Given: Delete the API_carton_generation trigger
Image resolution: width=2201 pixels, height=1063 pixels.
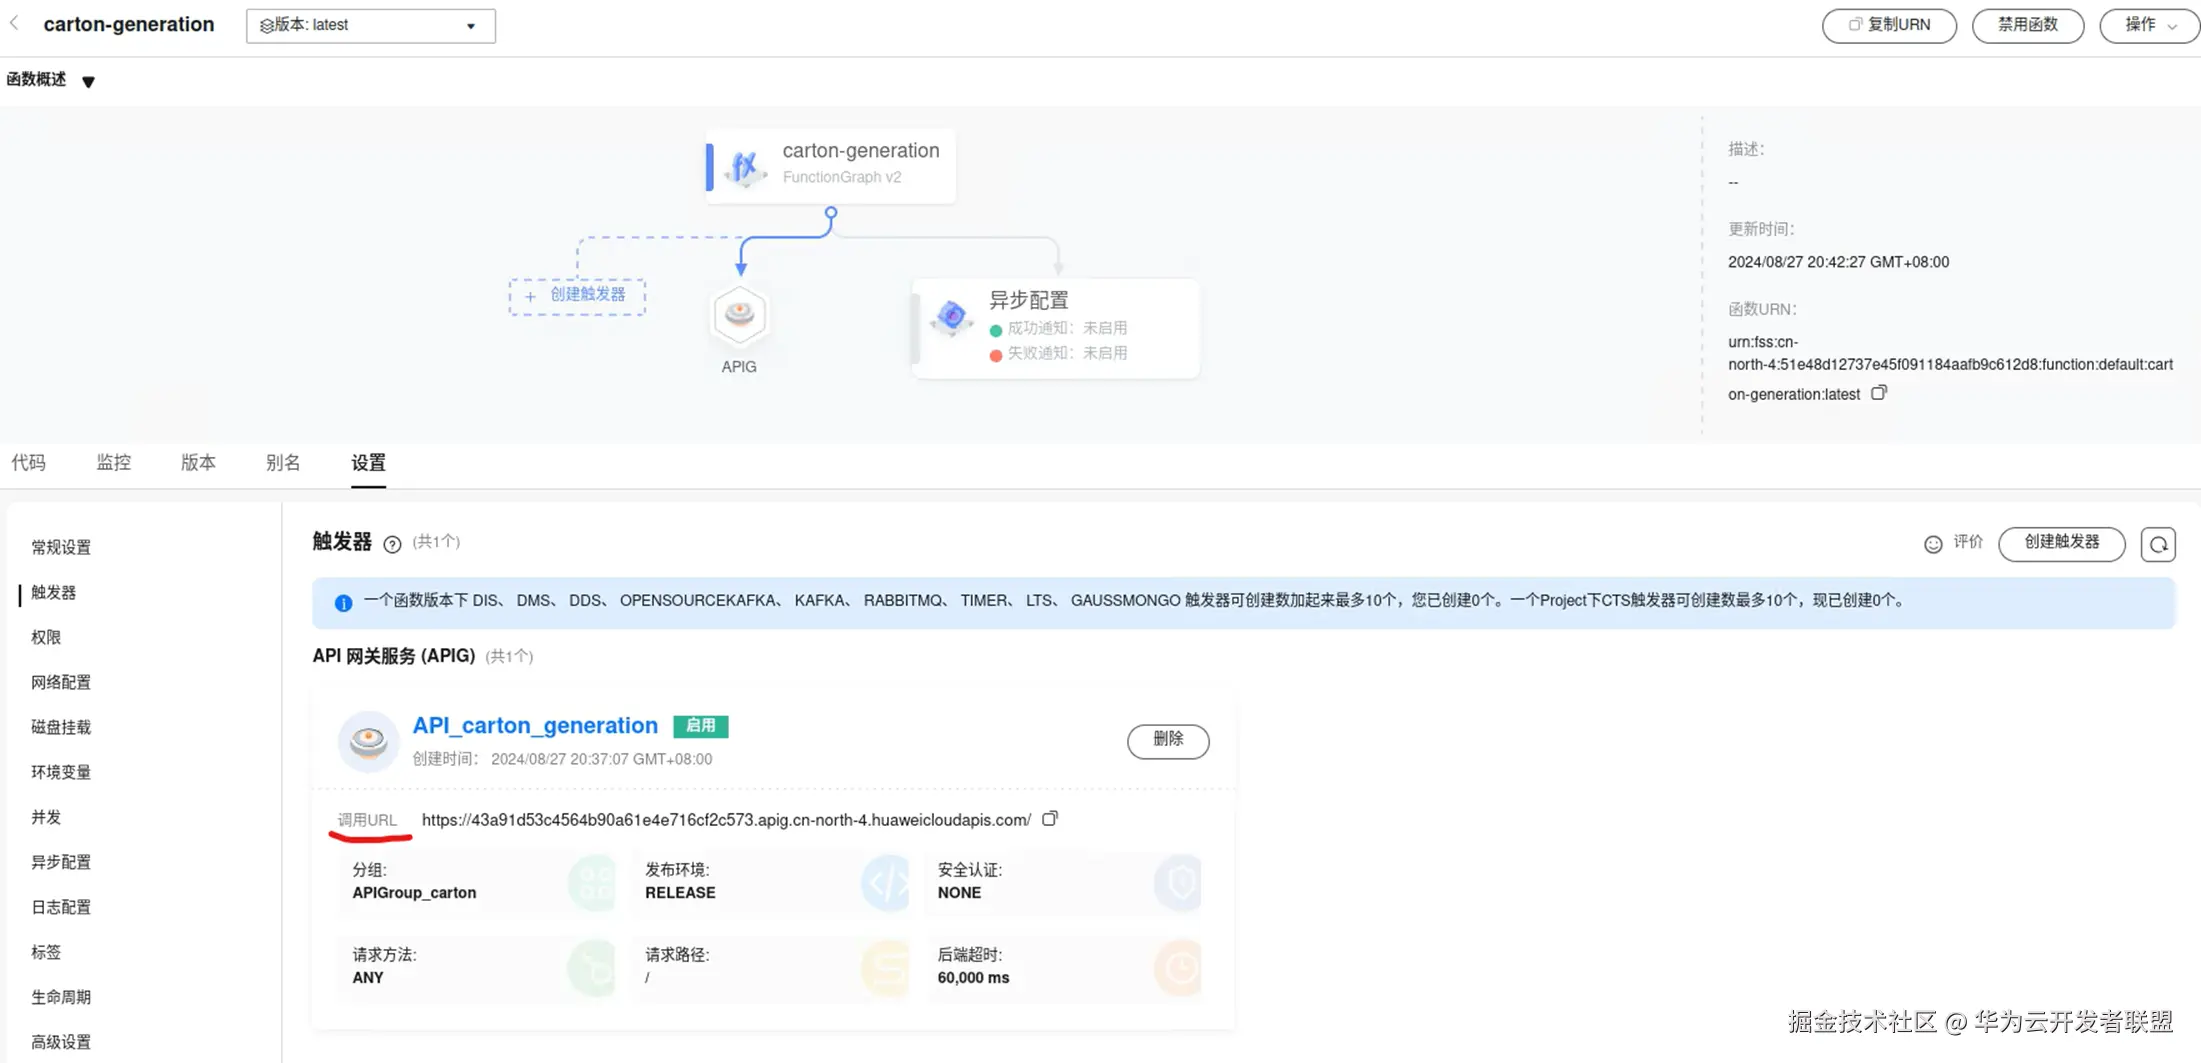Looking at the screenshot, I should coord(1168,740).
